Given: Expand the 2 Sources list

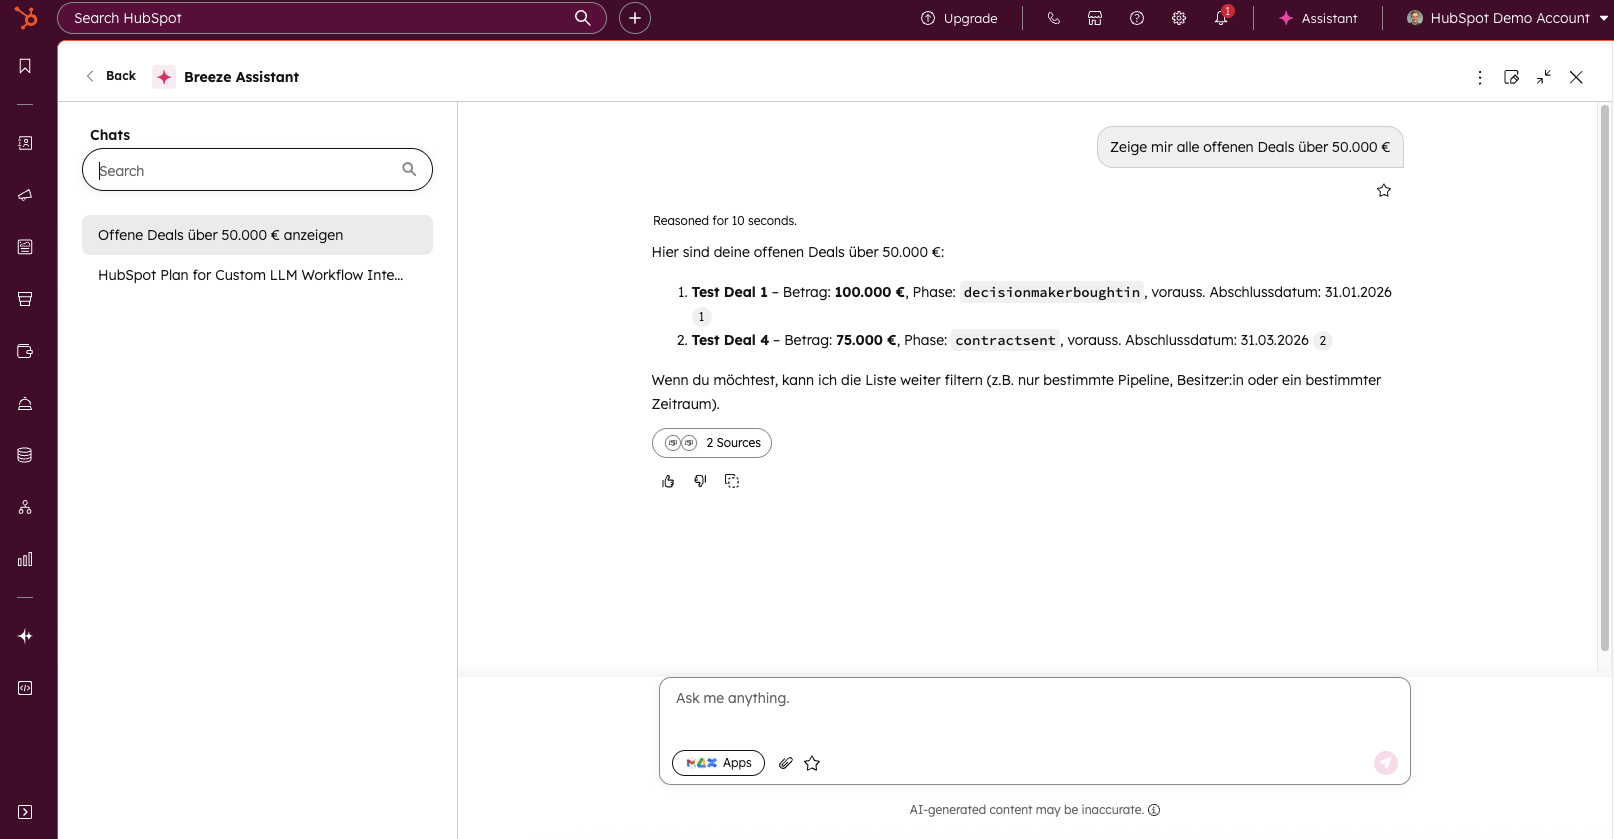Looking at the screenshot, I should [712, 443].
